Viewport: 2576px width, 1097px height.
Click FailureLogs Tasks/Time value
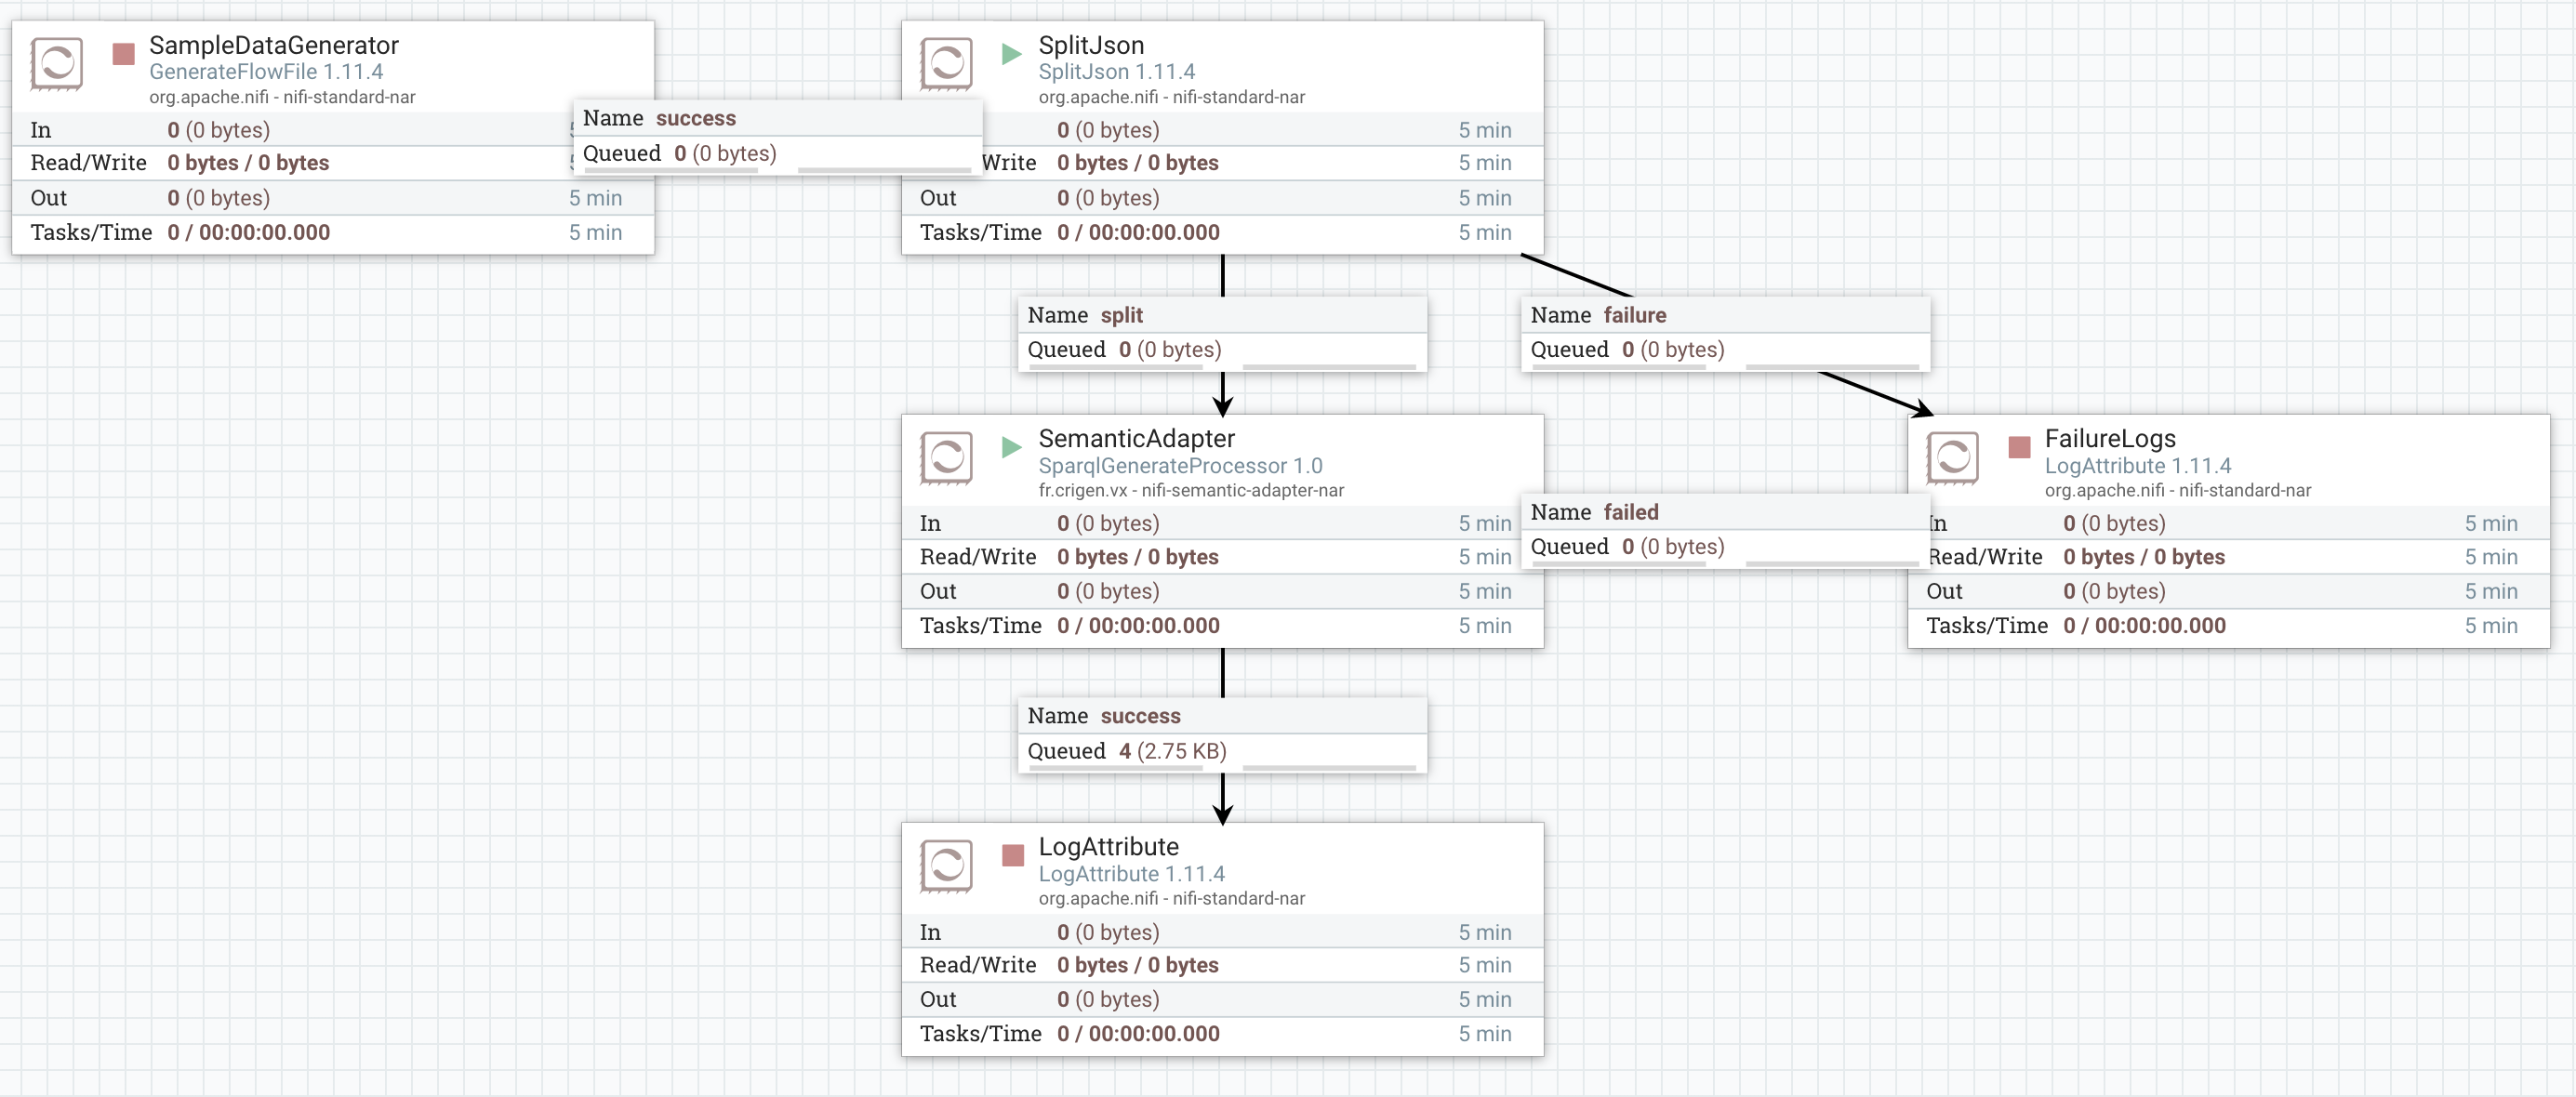[2144, 626]
